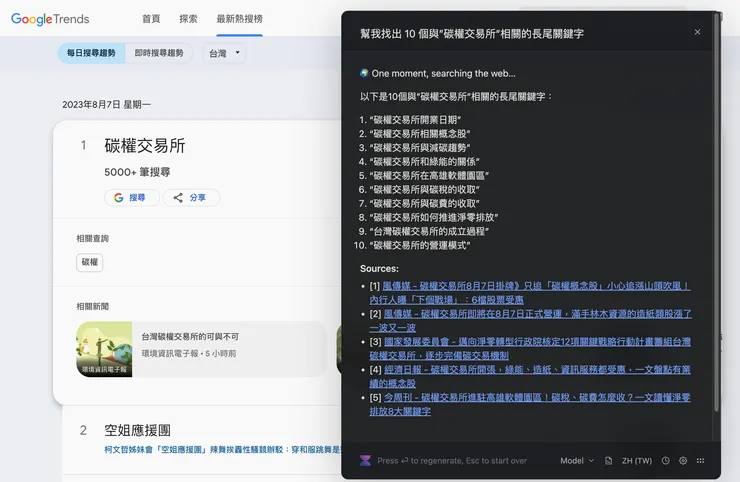Screen dimensions: 740x482
Task: Switch to 每日搜尋趨勢
Action: click(x=91, y=53)
